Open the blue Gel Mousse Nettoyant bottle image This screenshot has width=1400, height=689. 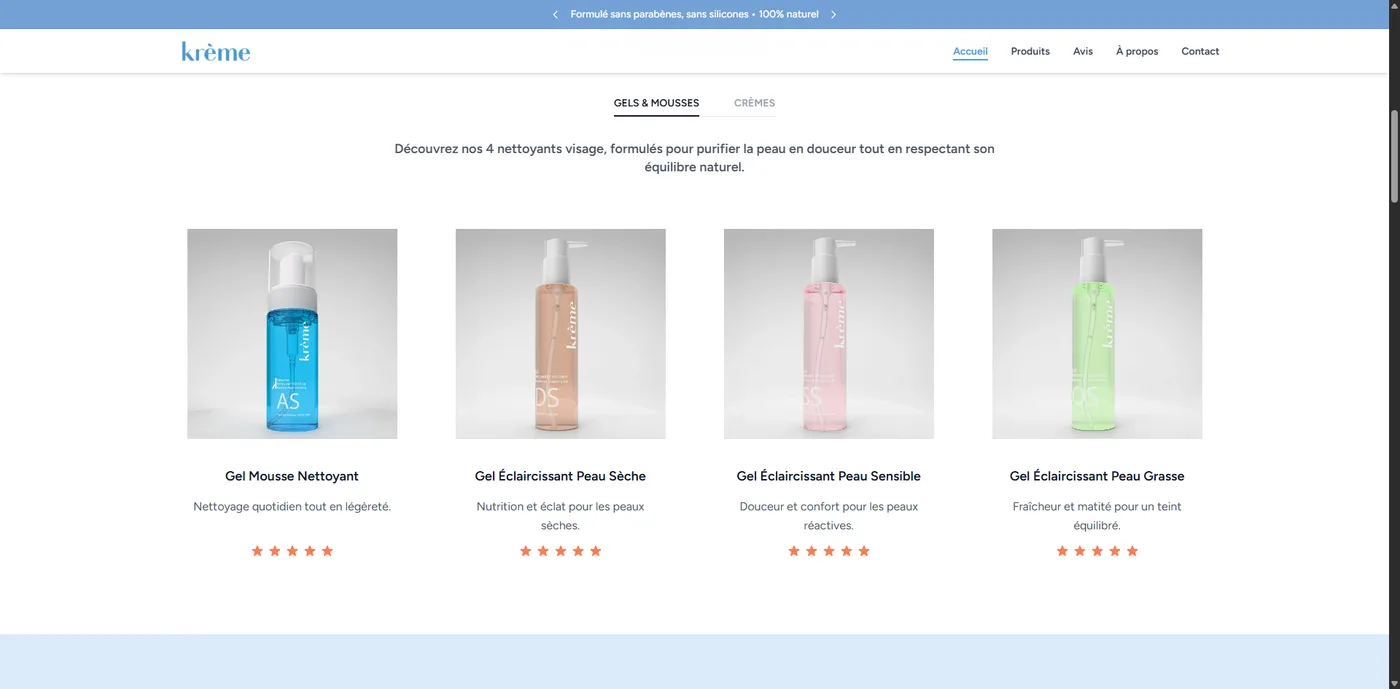coord(292,334)
